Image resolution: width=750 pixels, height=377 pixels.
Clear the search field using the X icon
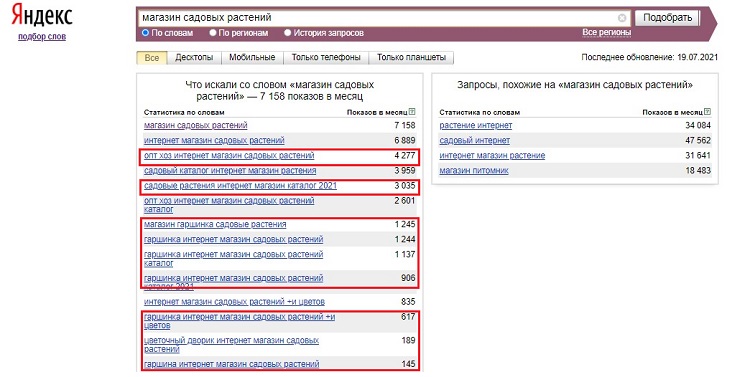pos(622,18)
